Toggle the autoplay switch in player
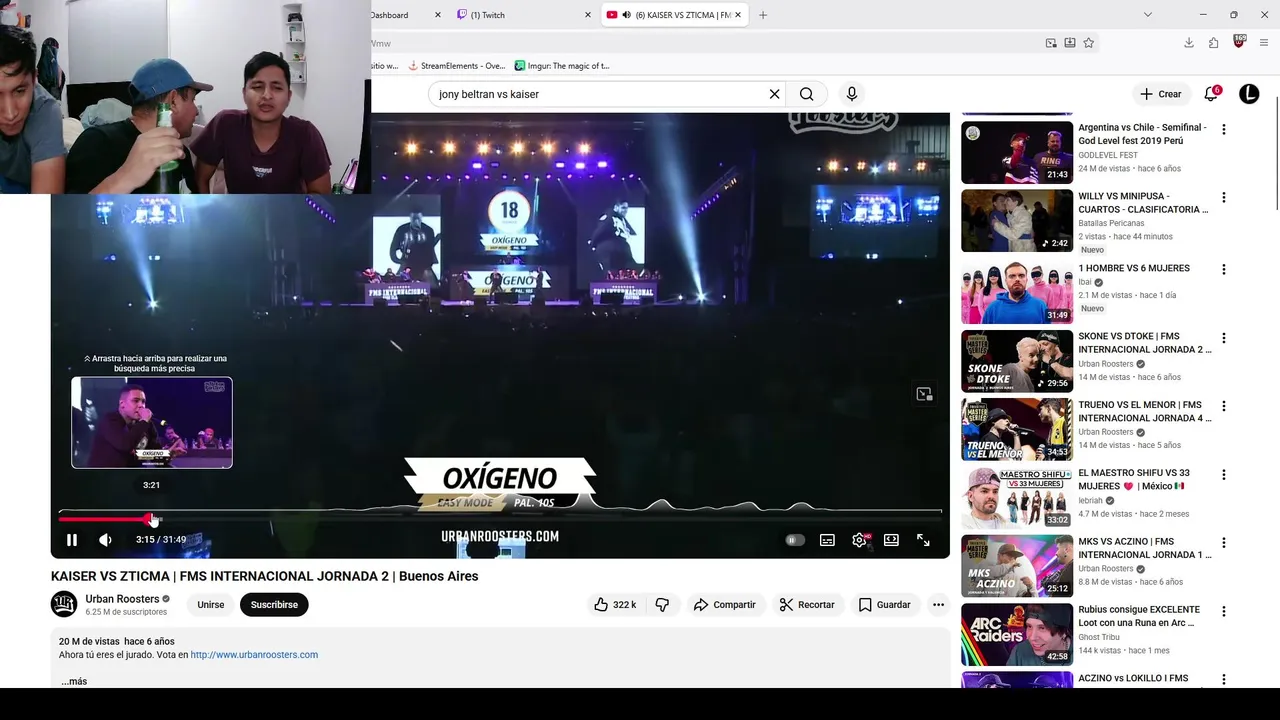This screenshot has height=720, width=1280. click(x=795, y=540)
